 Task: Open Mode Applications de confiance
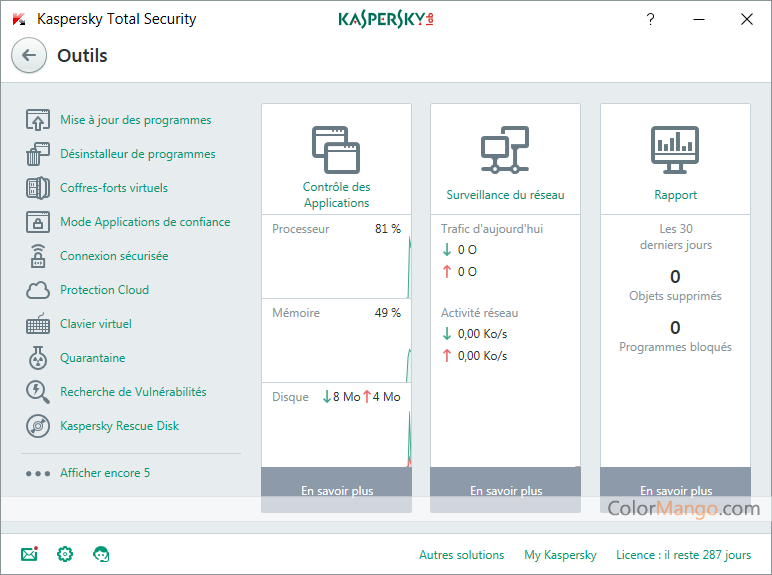[145, 222]
